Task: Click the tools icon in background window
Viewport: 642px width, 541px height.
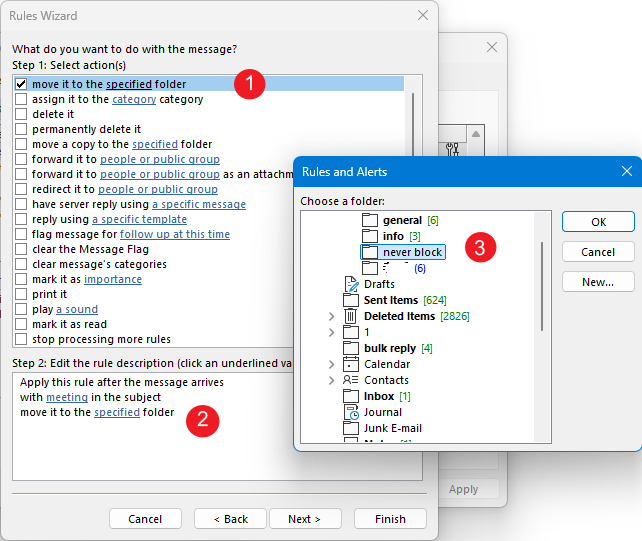Action: (x=452, y=149)
